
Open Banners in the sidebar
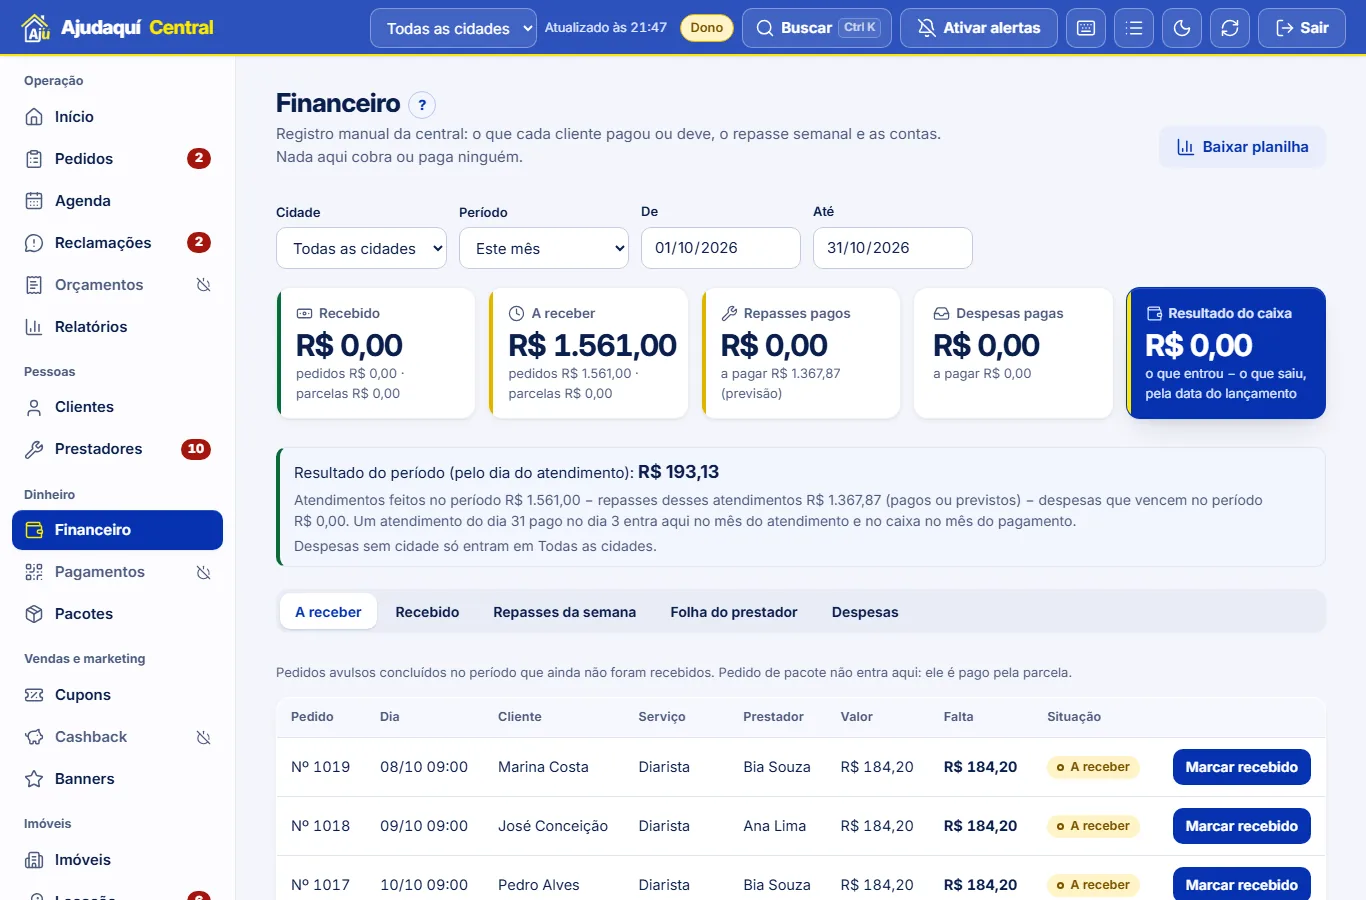tap(117, 779)
